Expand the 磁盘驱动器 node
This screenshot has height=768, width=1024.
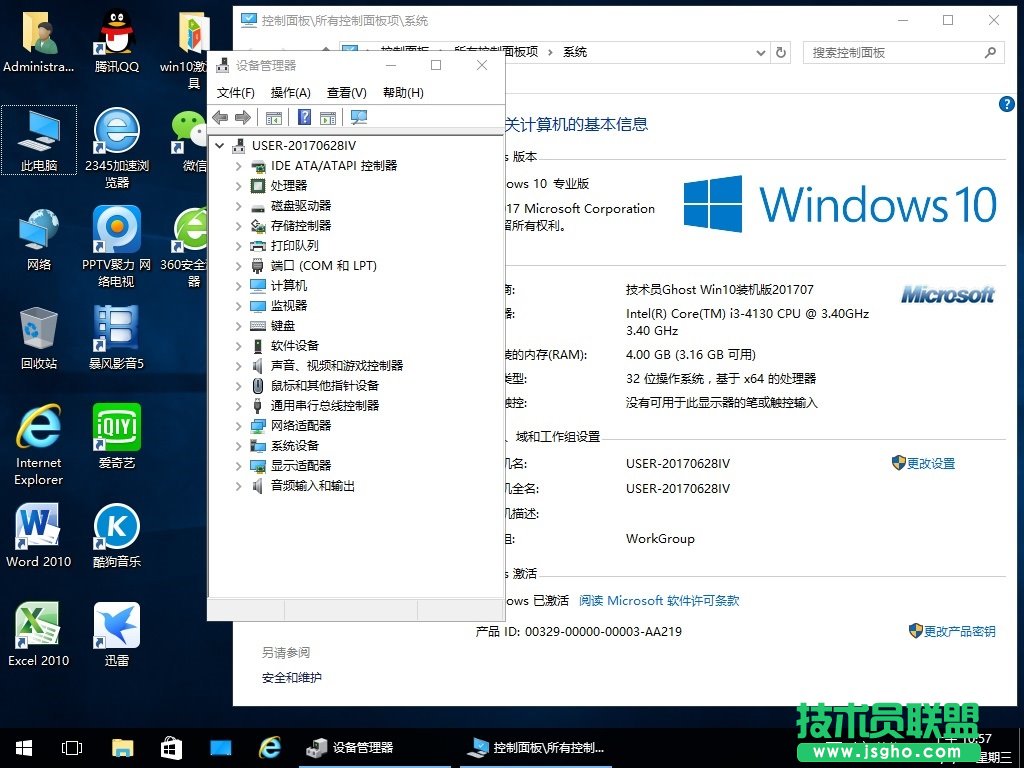point(238,206)
